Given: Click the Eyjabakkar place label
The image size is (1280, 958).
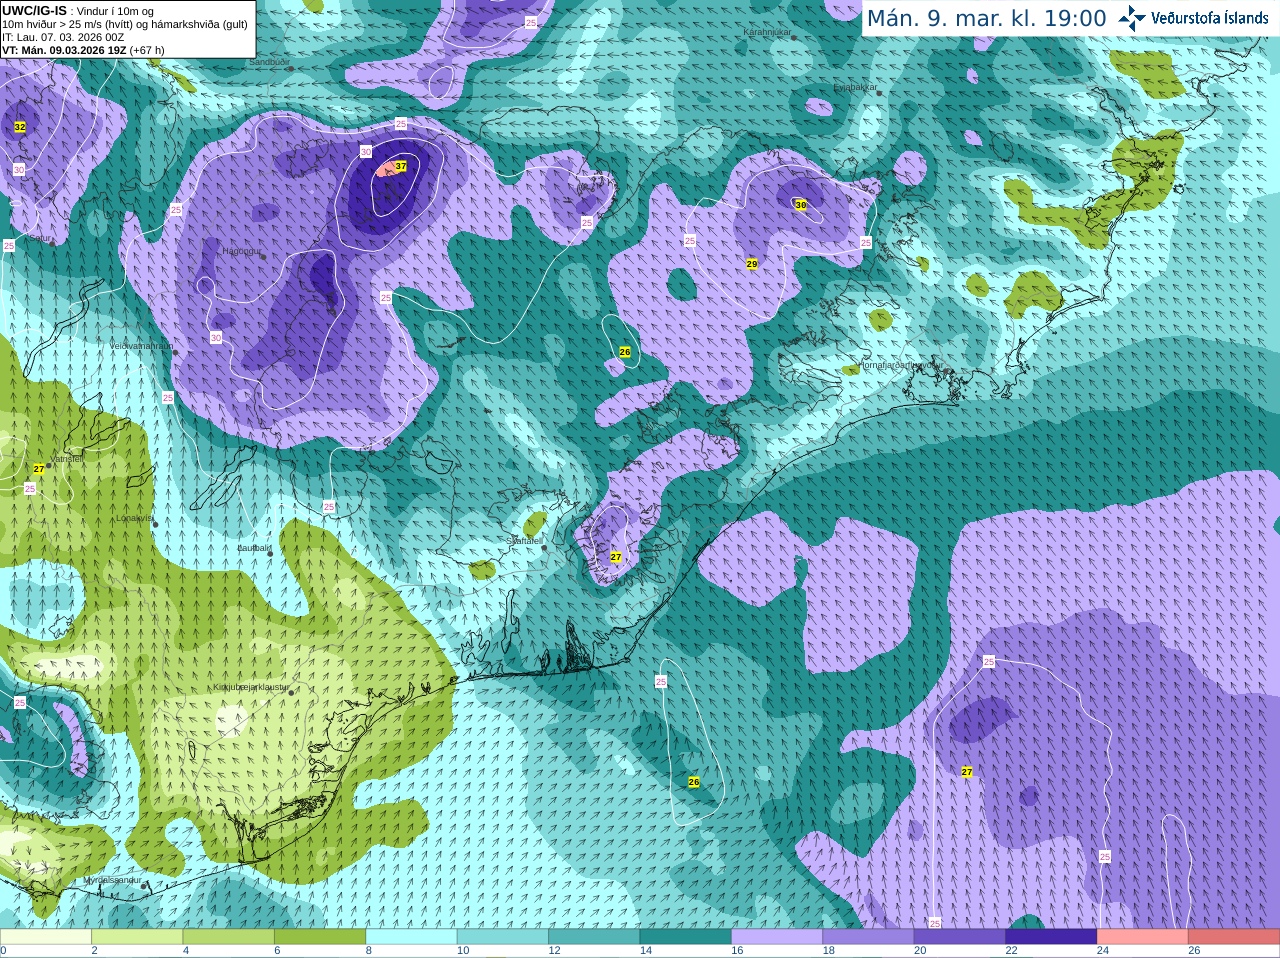Looking at the screenshot, I should pyautogui.click(x=856, y=87).
